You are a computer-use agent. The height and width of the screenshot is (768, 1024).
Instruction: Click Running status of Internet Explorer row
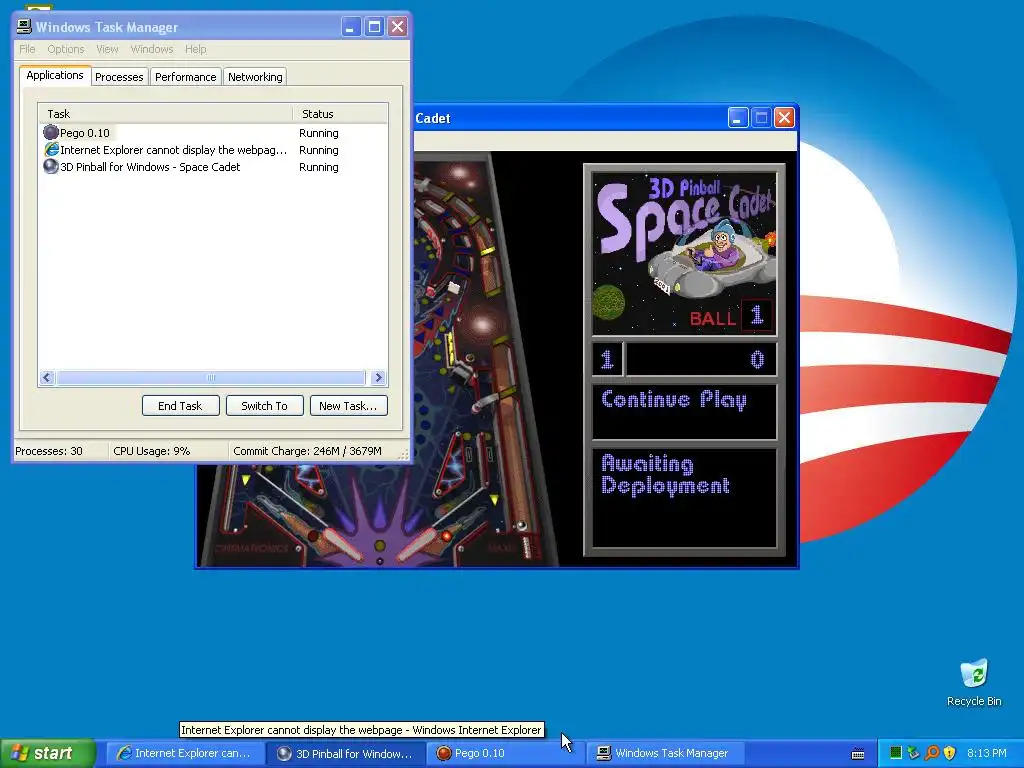click(x=319, y=150)
